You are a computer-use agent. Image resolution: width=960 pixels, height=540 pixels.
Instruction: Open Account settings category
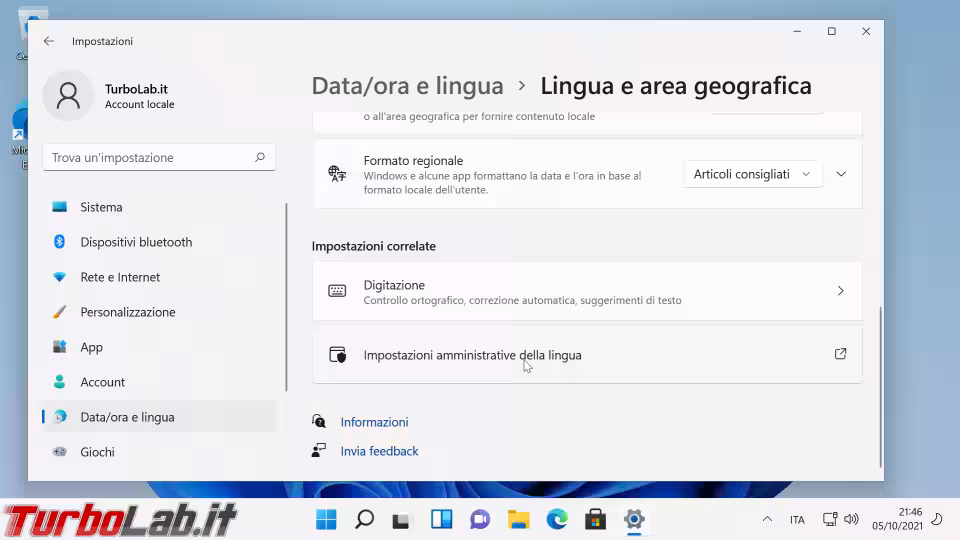tap(159, 381)
